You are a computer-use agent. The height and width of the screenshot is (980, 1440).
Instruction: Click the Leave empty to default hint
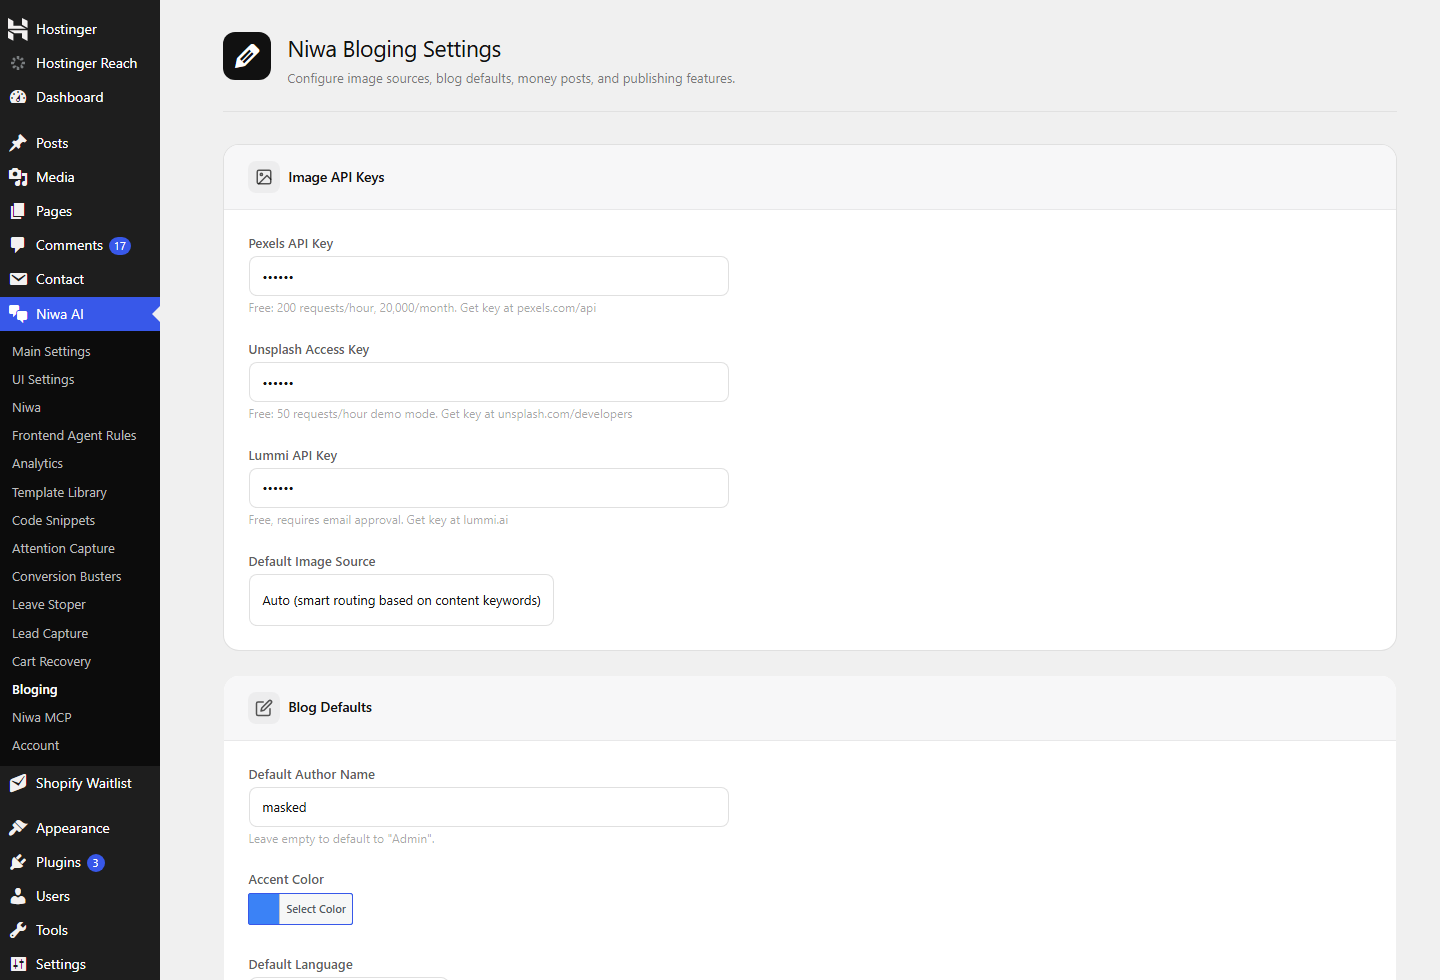(x=341, y=839)
